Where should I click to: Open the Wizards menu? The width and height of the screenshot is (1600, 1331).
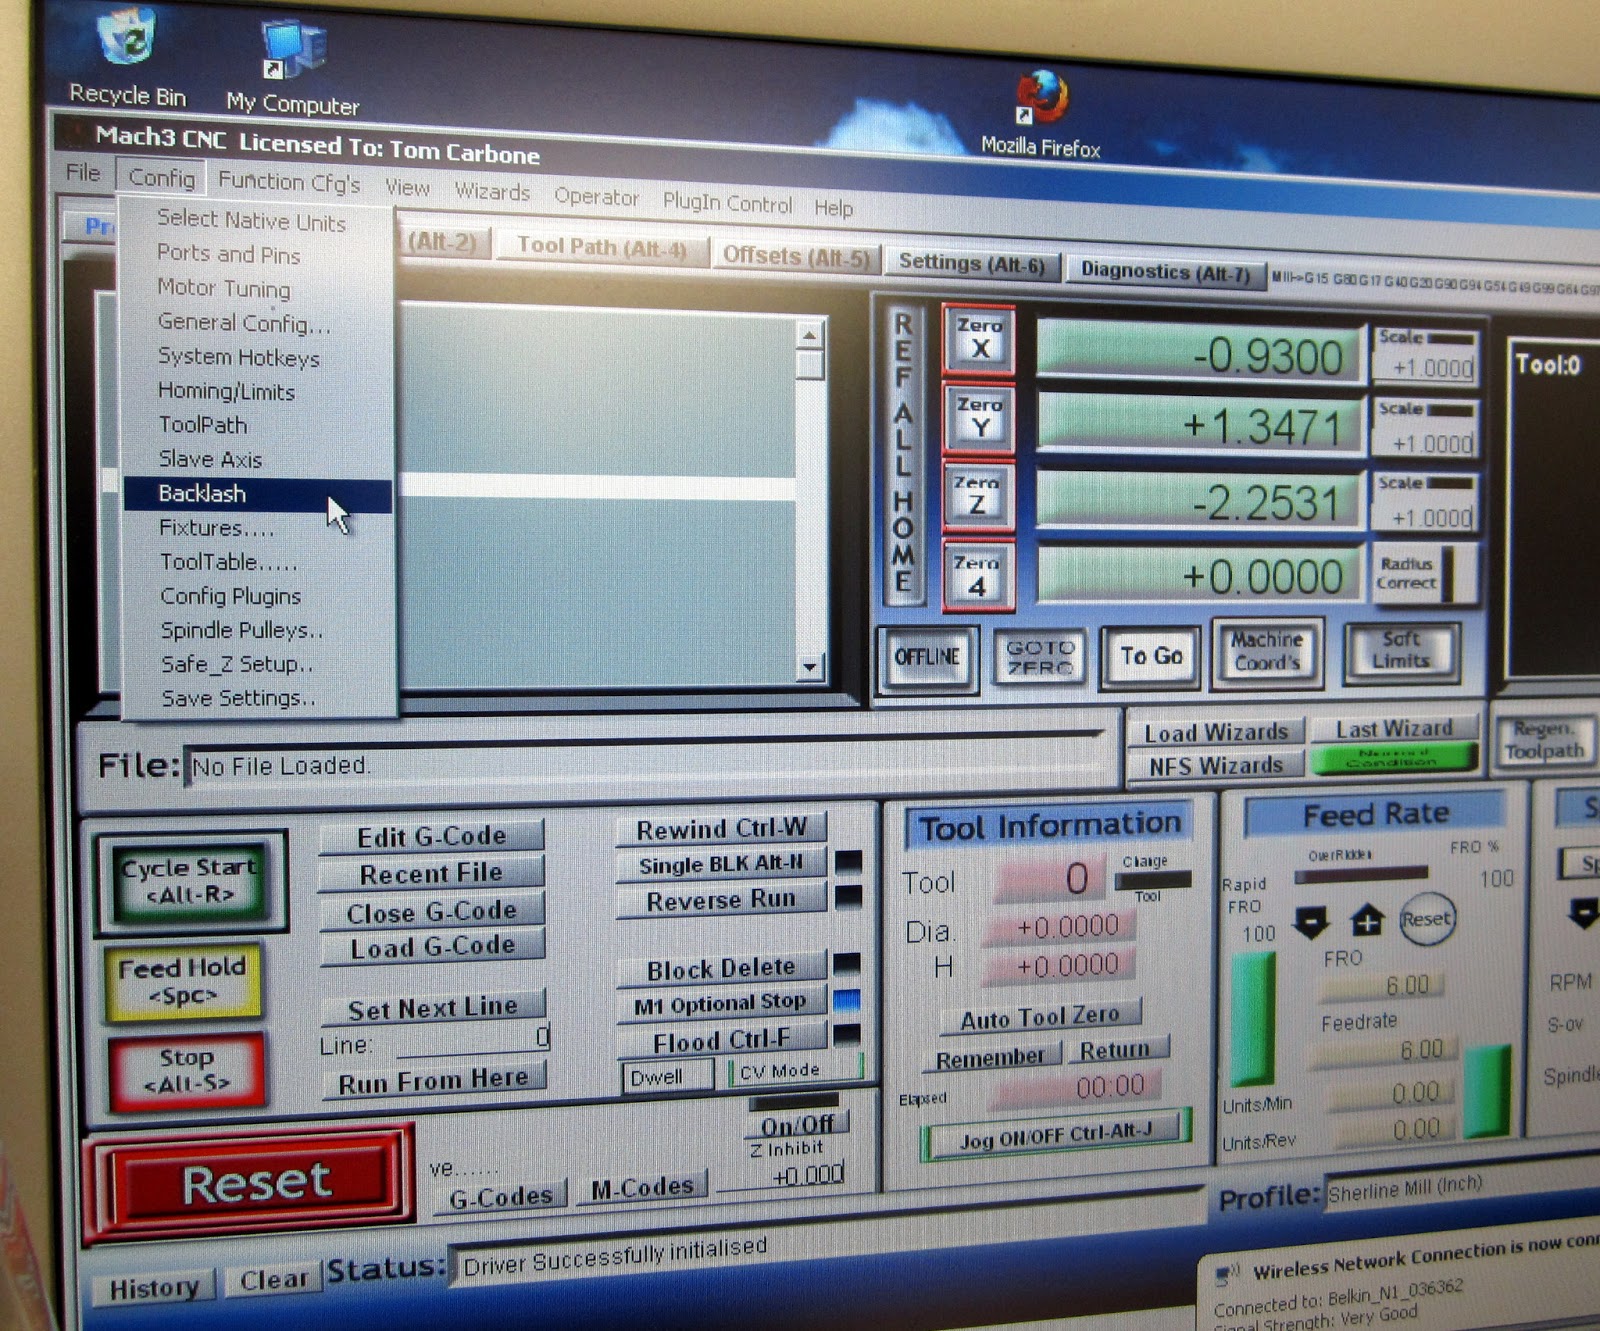pos(492,192)
